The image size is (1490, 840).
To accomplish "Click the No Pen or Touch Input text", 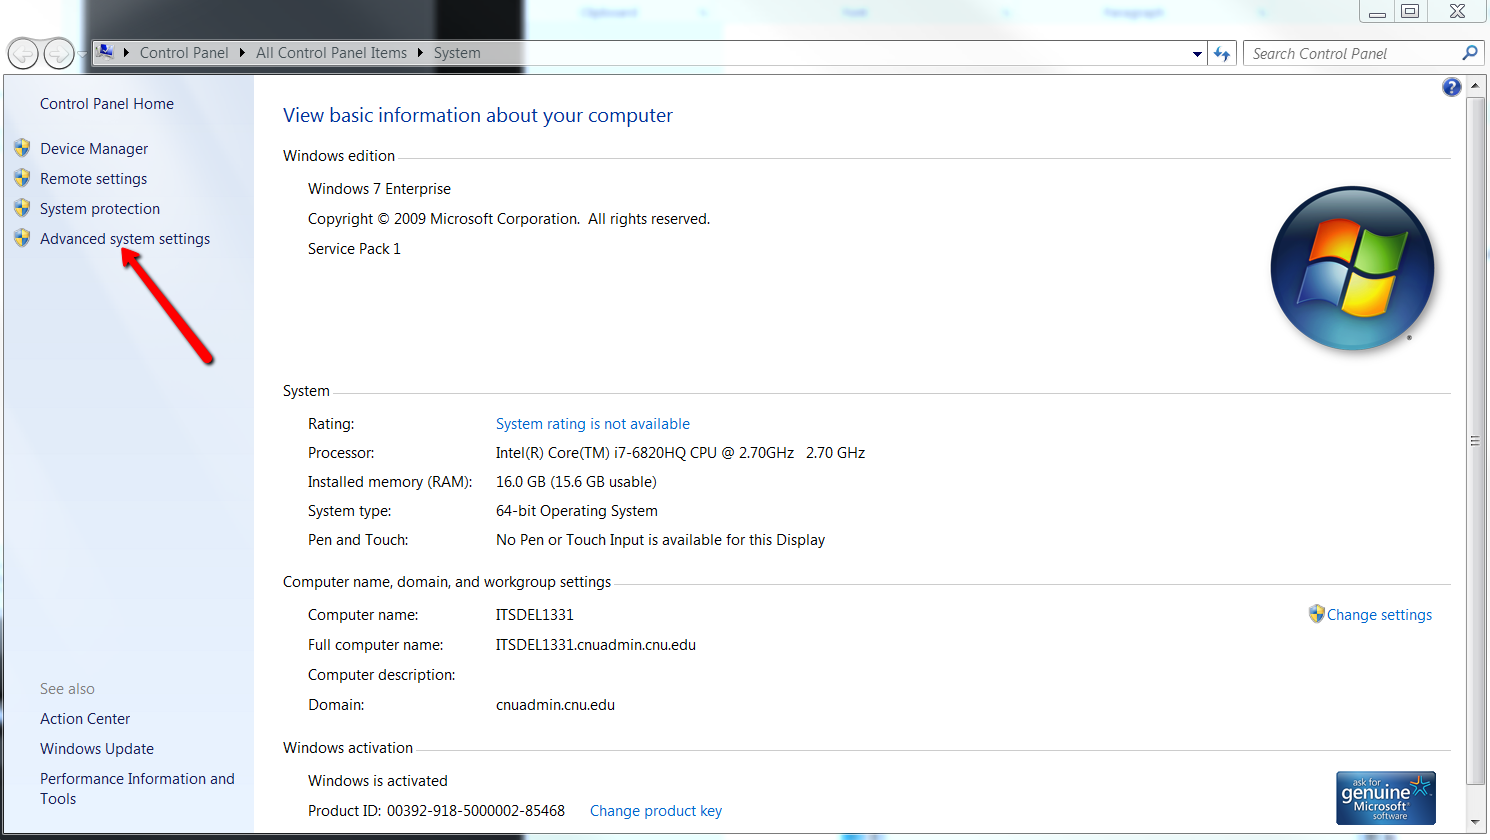I will [660, 540].
